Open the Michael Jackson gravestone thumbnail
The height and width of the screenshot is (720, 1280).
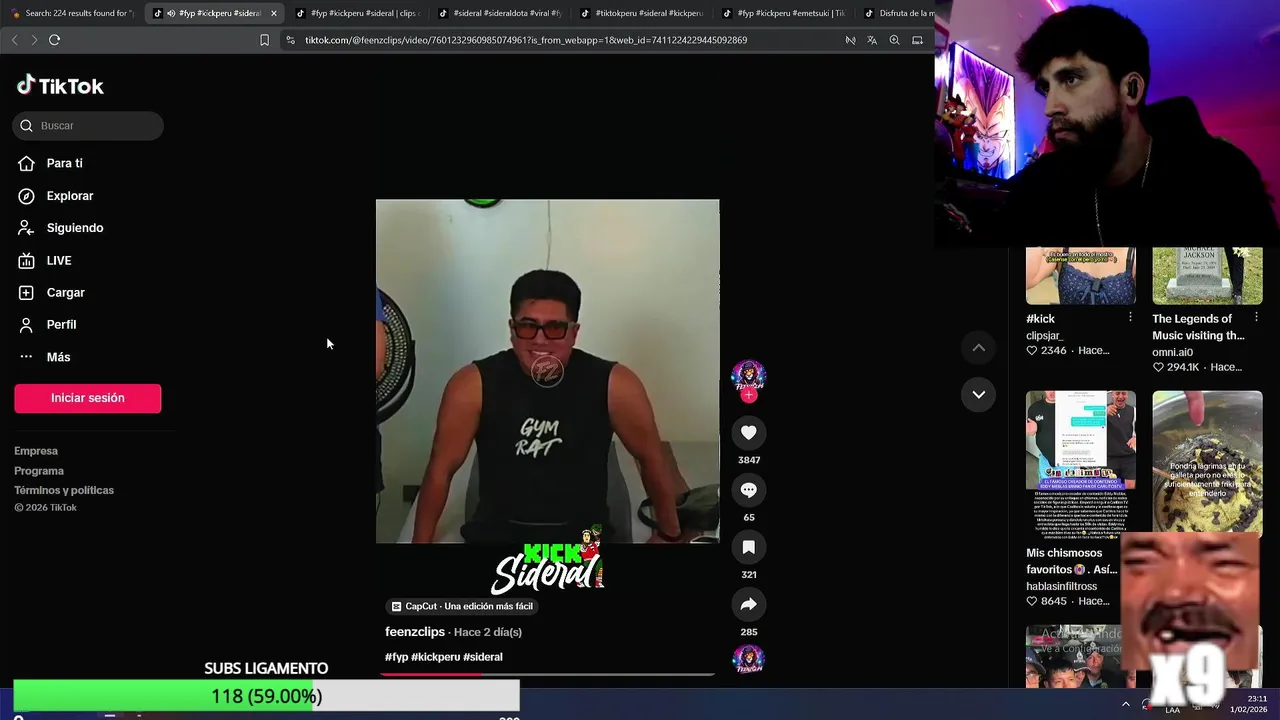[1207, 276]
